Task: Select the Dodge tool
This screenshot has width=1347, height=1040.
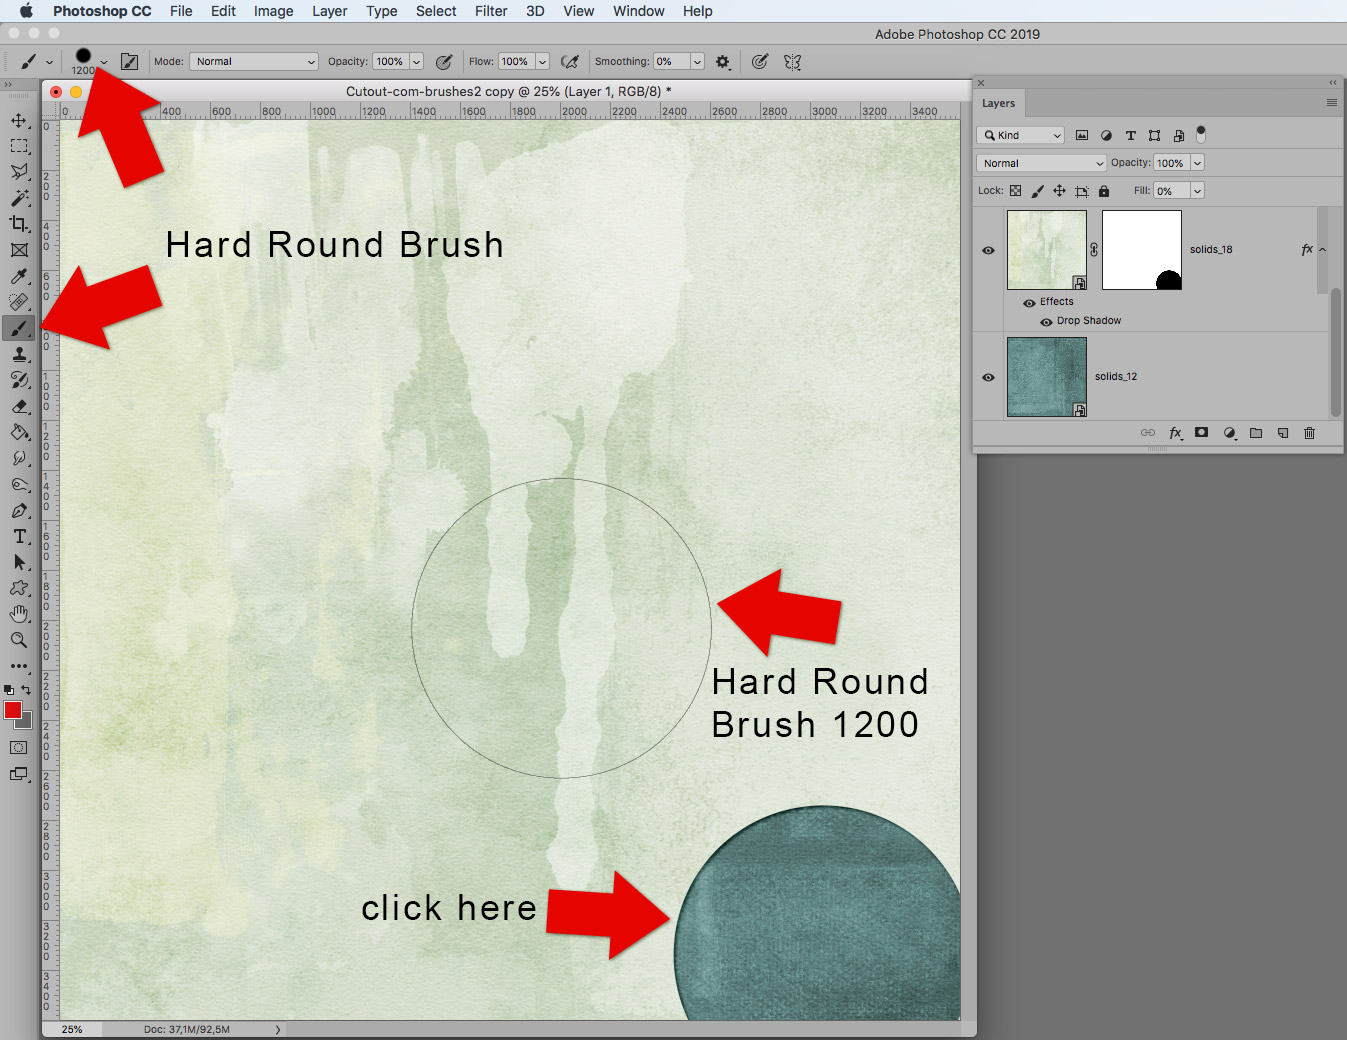Action: click(x=19, y=484)
